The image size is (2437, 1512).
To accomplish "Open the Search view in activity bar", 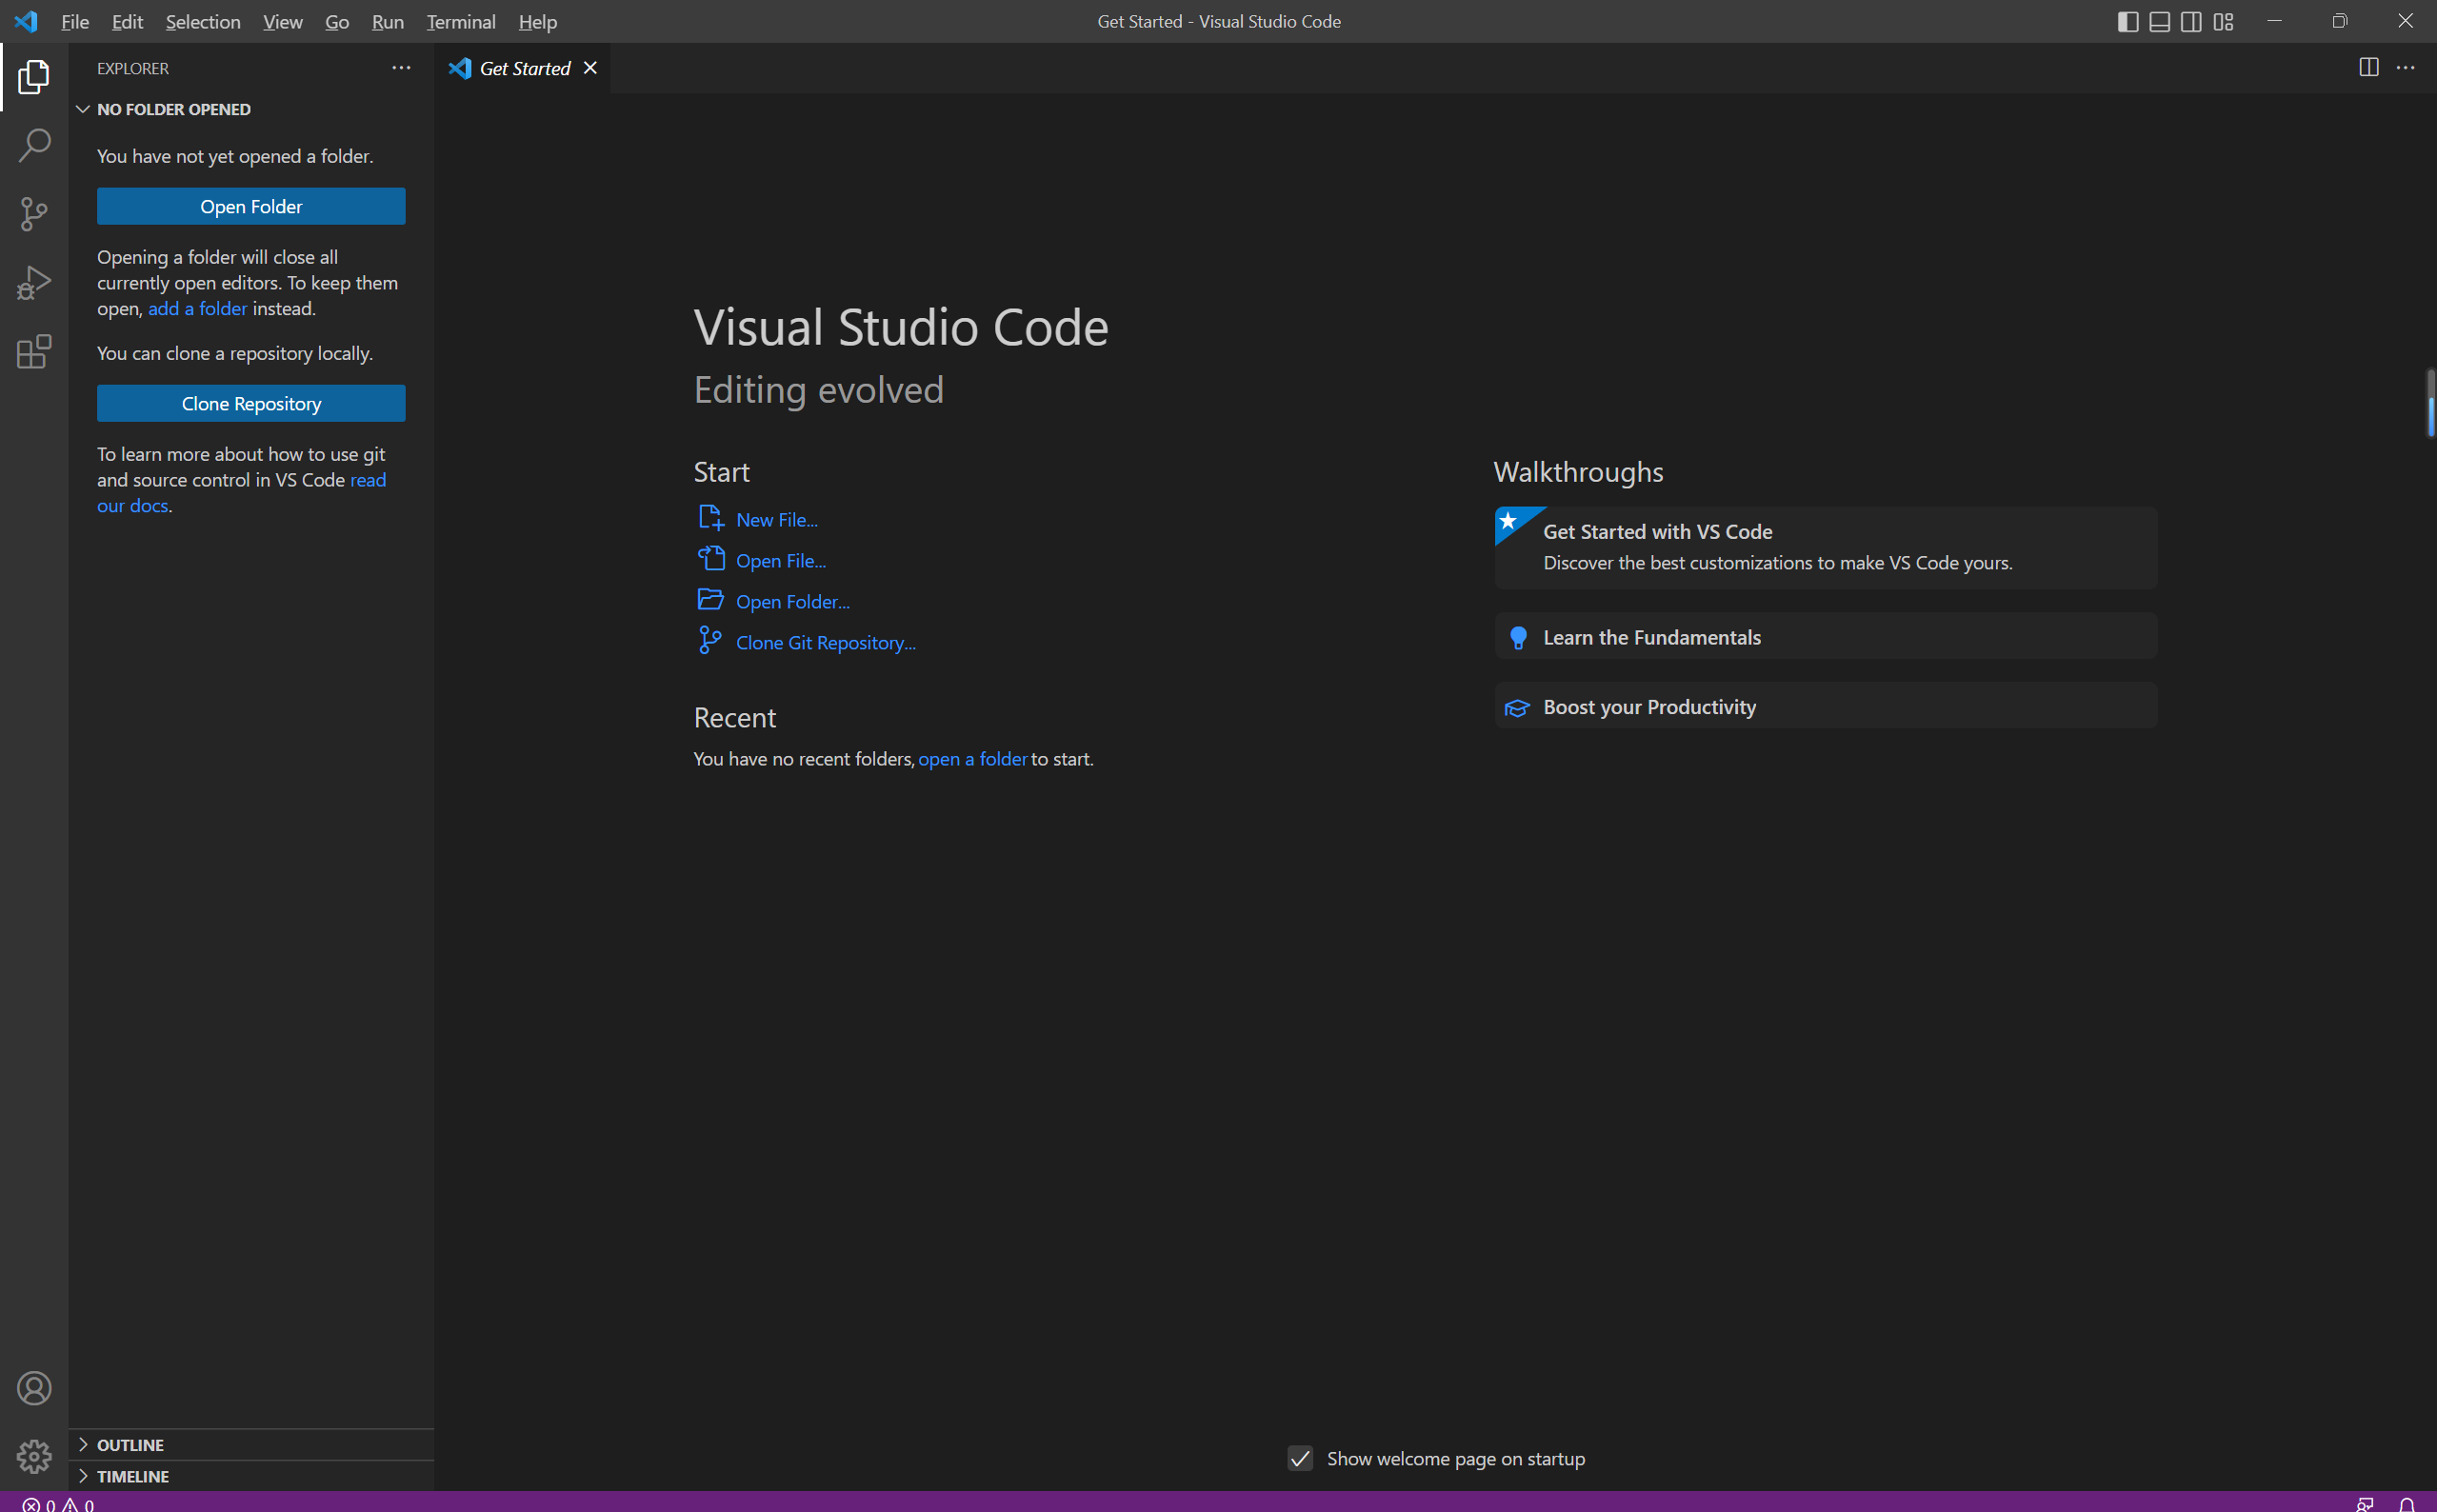I will pyautogui.click(x=34, y=146).
